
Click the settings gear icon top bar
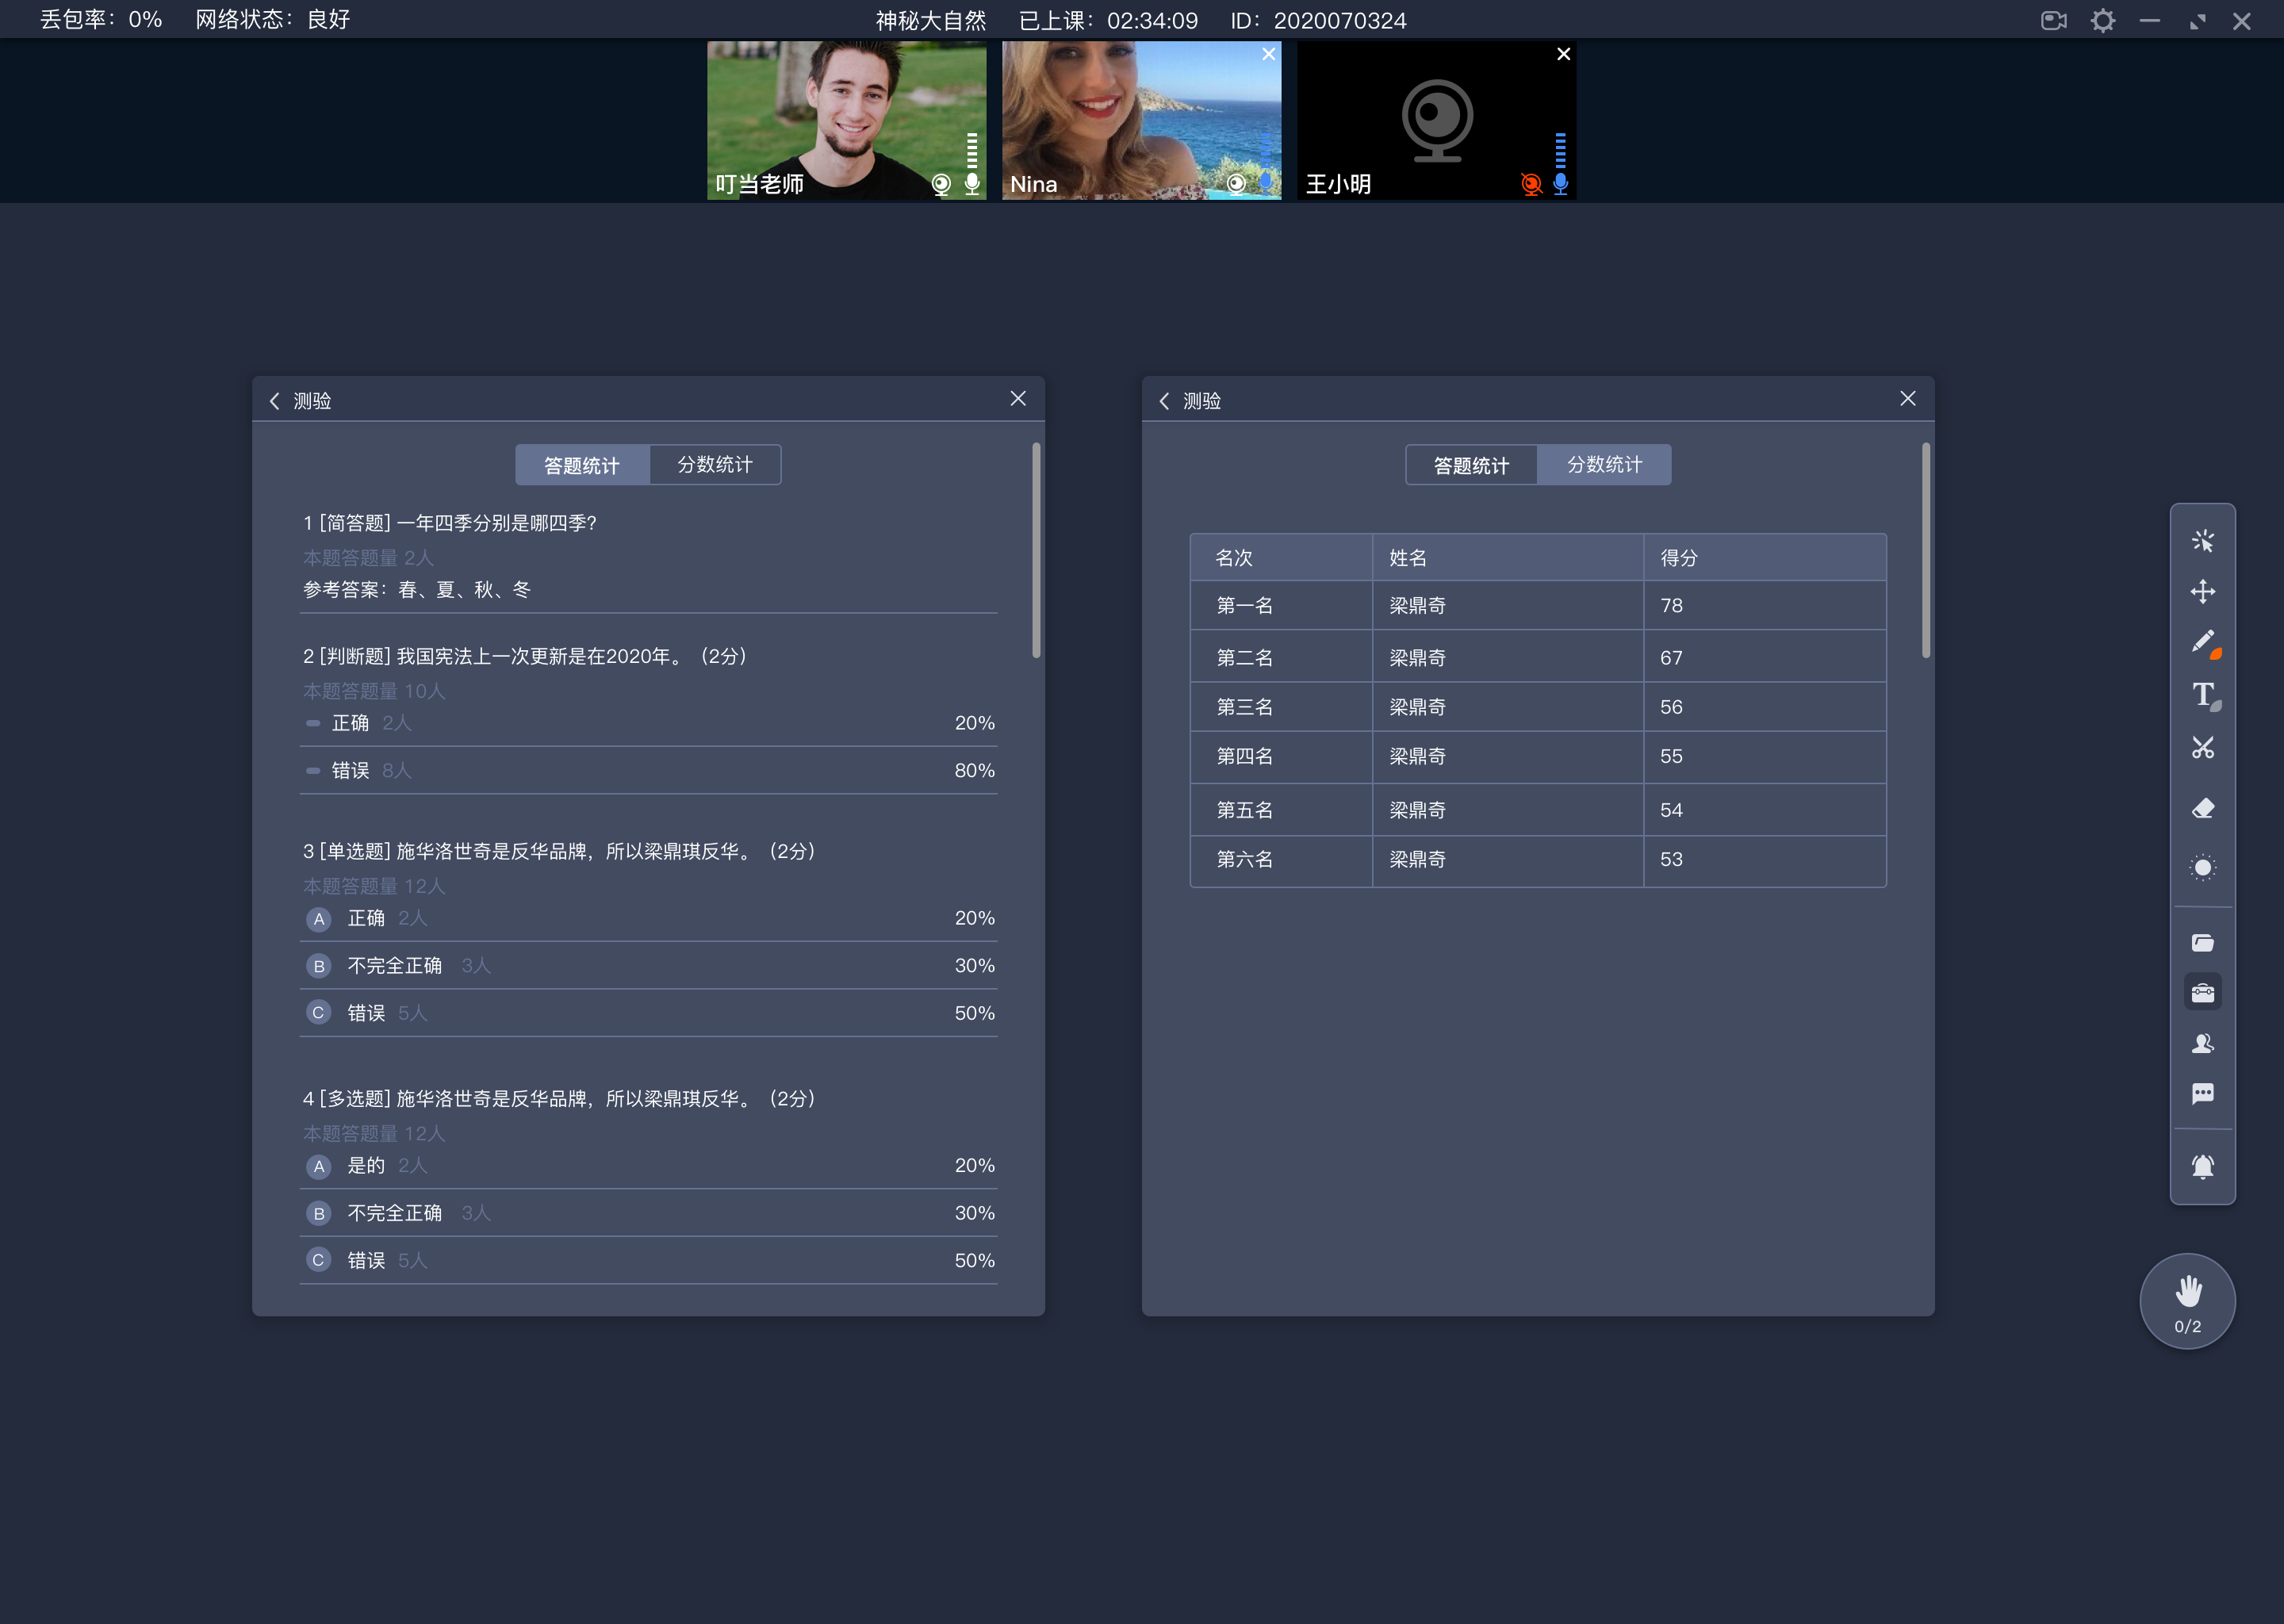point(2106,19)
